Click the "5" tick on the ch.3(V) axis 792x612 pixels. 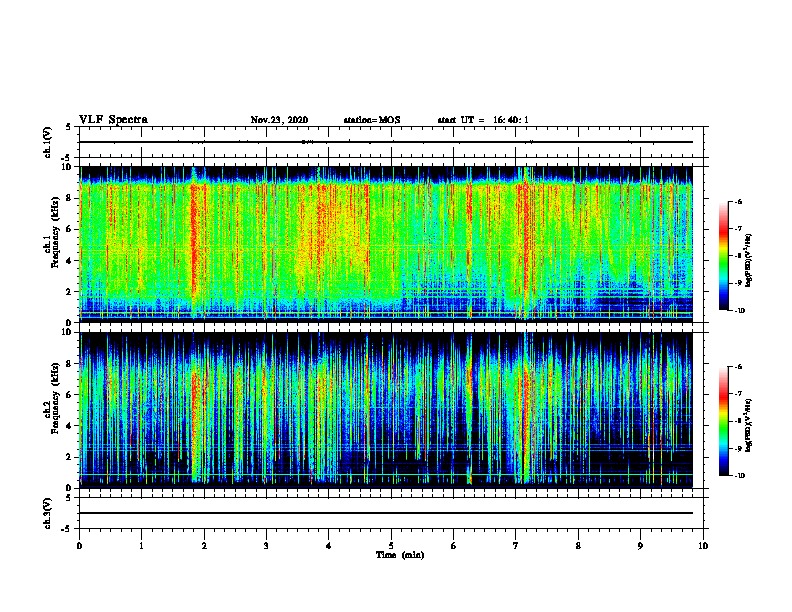click(x=69, y=498)
